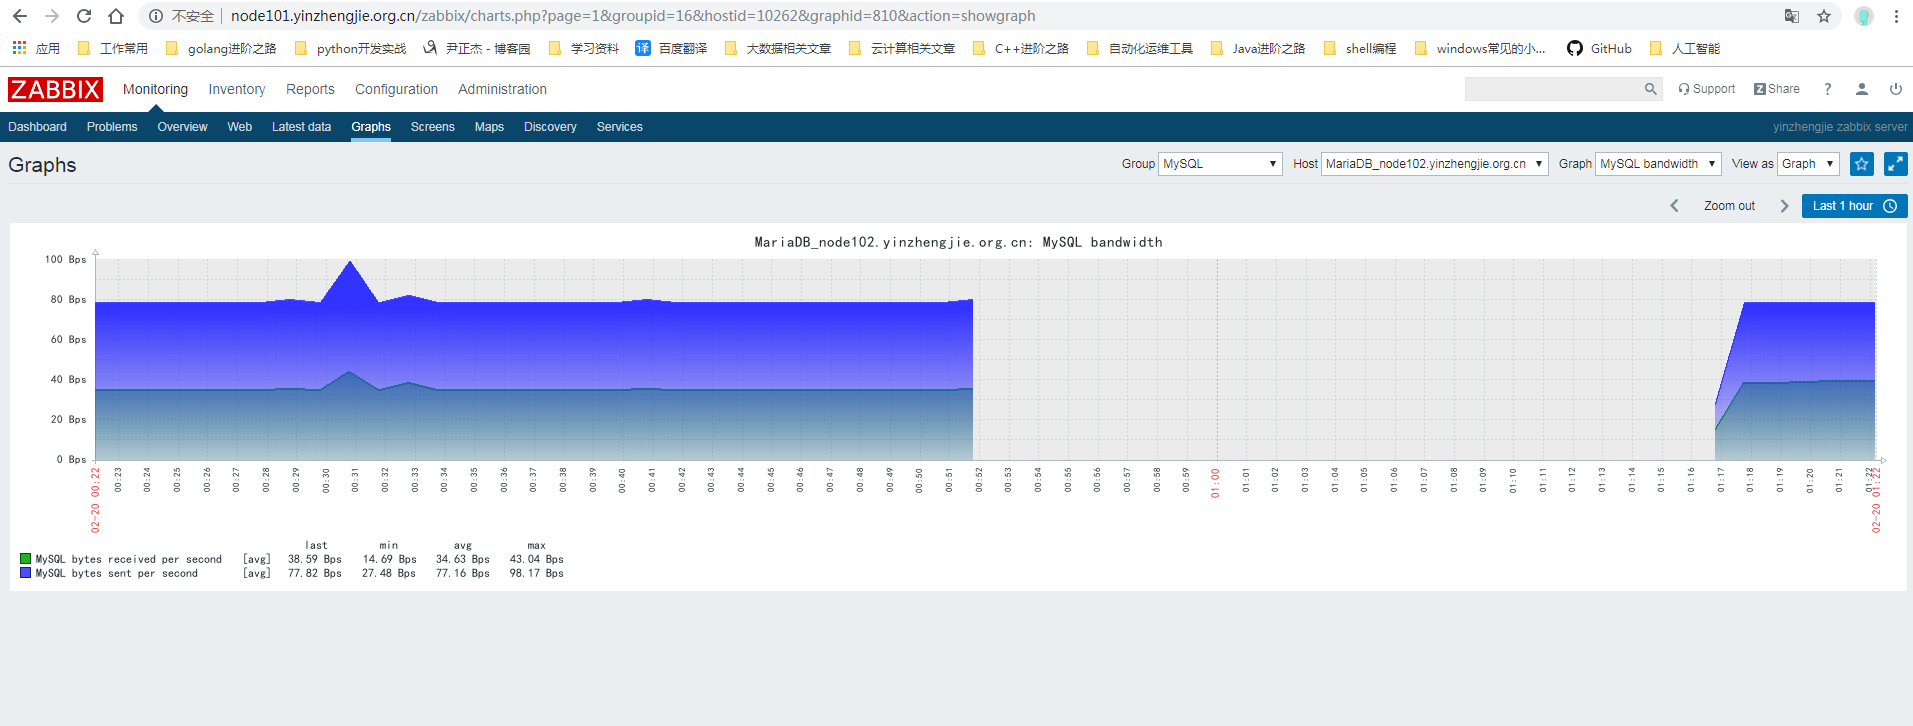This screenshot has width=1913, height=726.
Task: Open 百度翻译 bookmark
Action: click(671, 48)
